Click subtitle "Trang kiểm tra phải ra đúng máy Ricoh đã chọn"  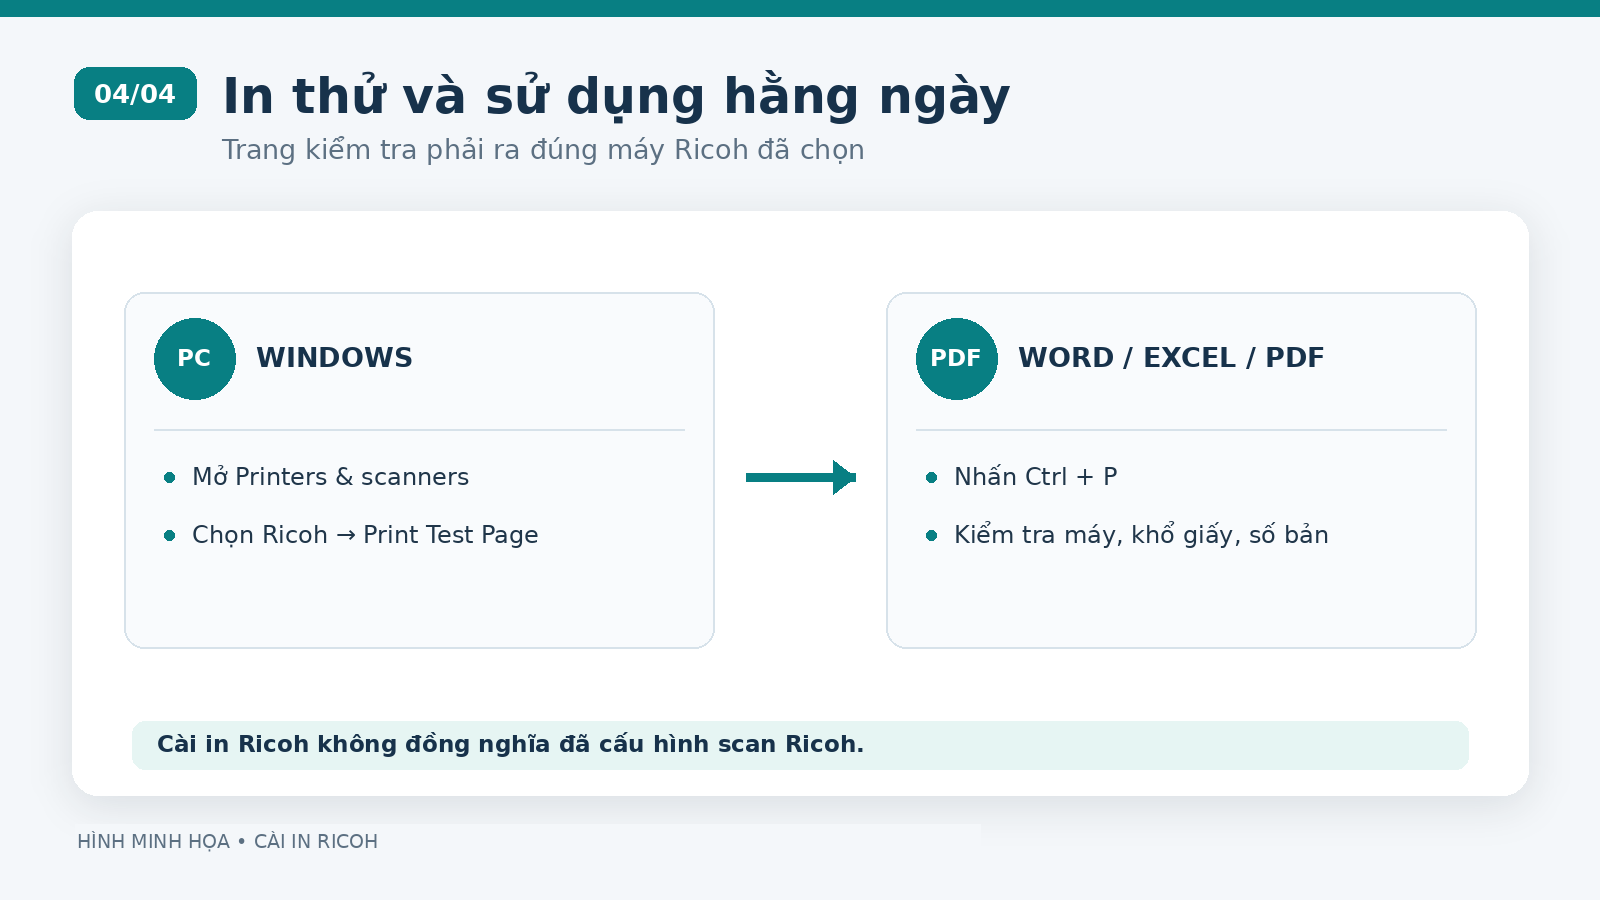[543, 150]
